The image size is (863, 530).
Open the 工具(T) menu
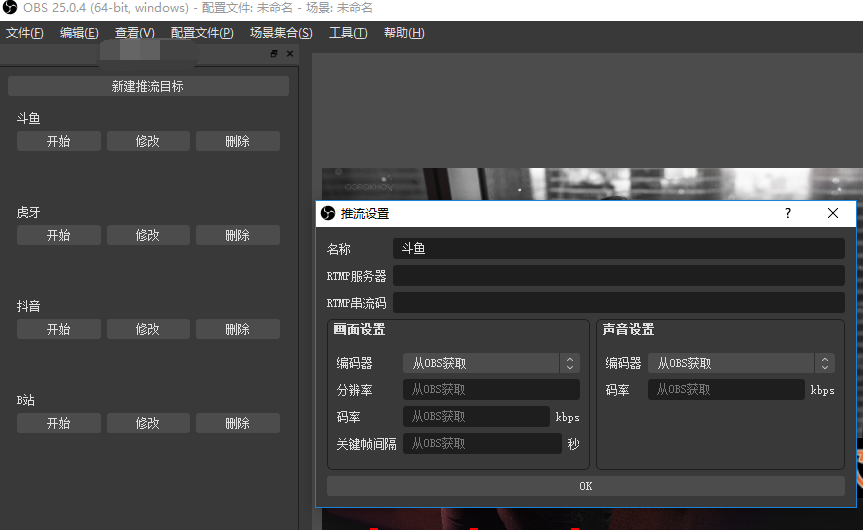pyautogui.click(x=348, y=33)
